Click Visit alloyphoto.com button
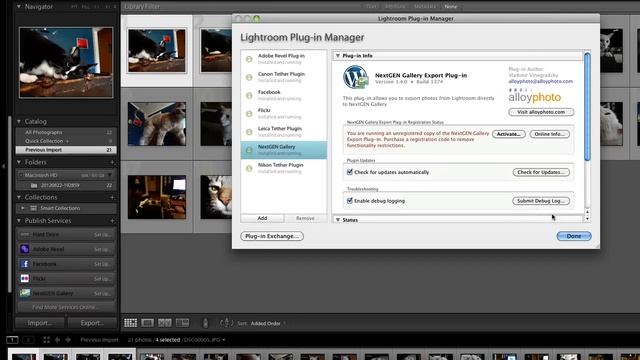 point(541,112)
